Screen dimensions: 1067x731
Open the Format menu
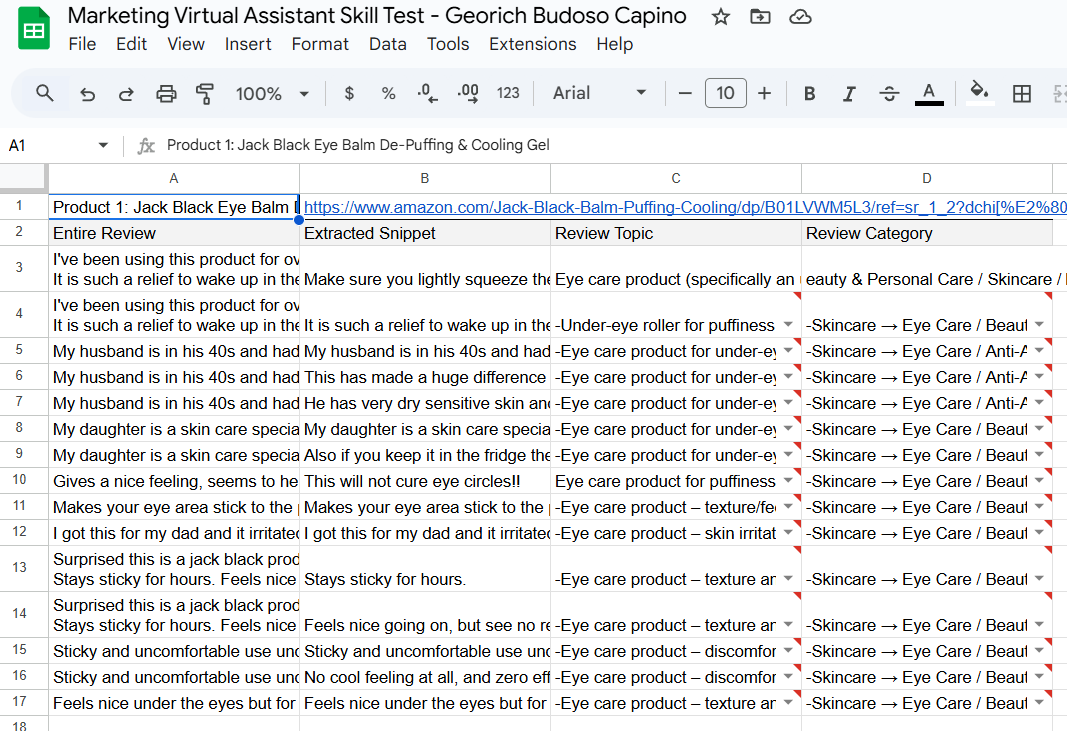click(320, 44)
